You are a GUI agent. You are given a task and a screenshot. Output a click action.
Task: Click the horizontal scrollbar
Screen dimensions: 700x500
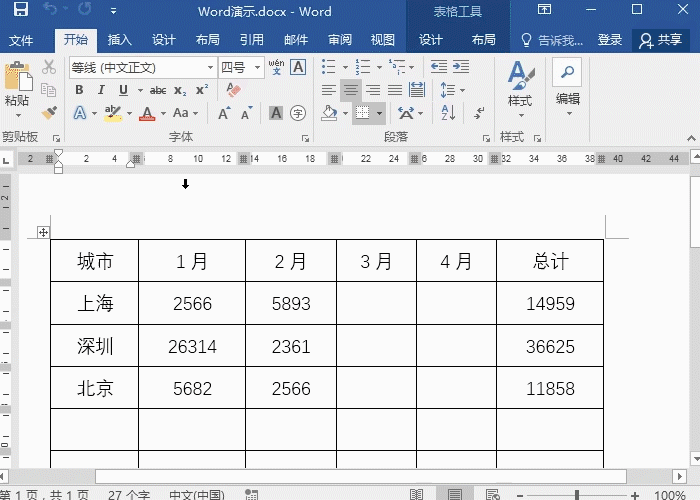point(361,476)
